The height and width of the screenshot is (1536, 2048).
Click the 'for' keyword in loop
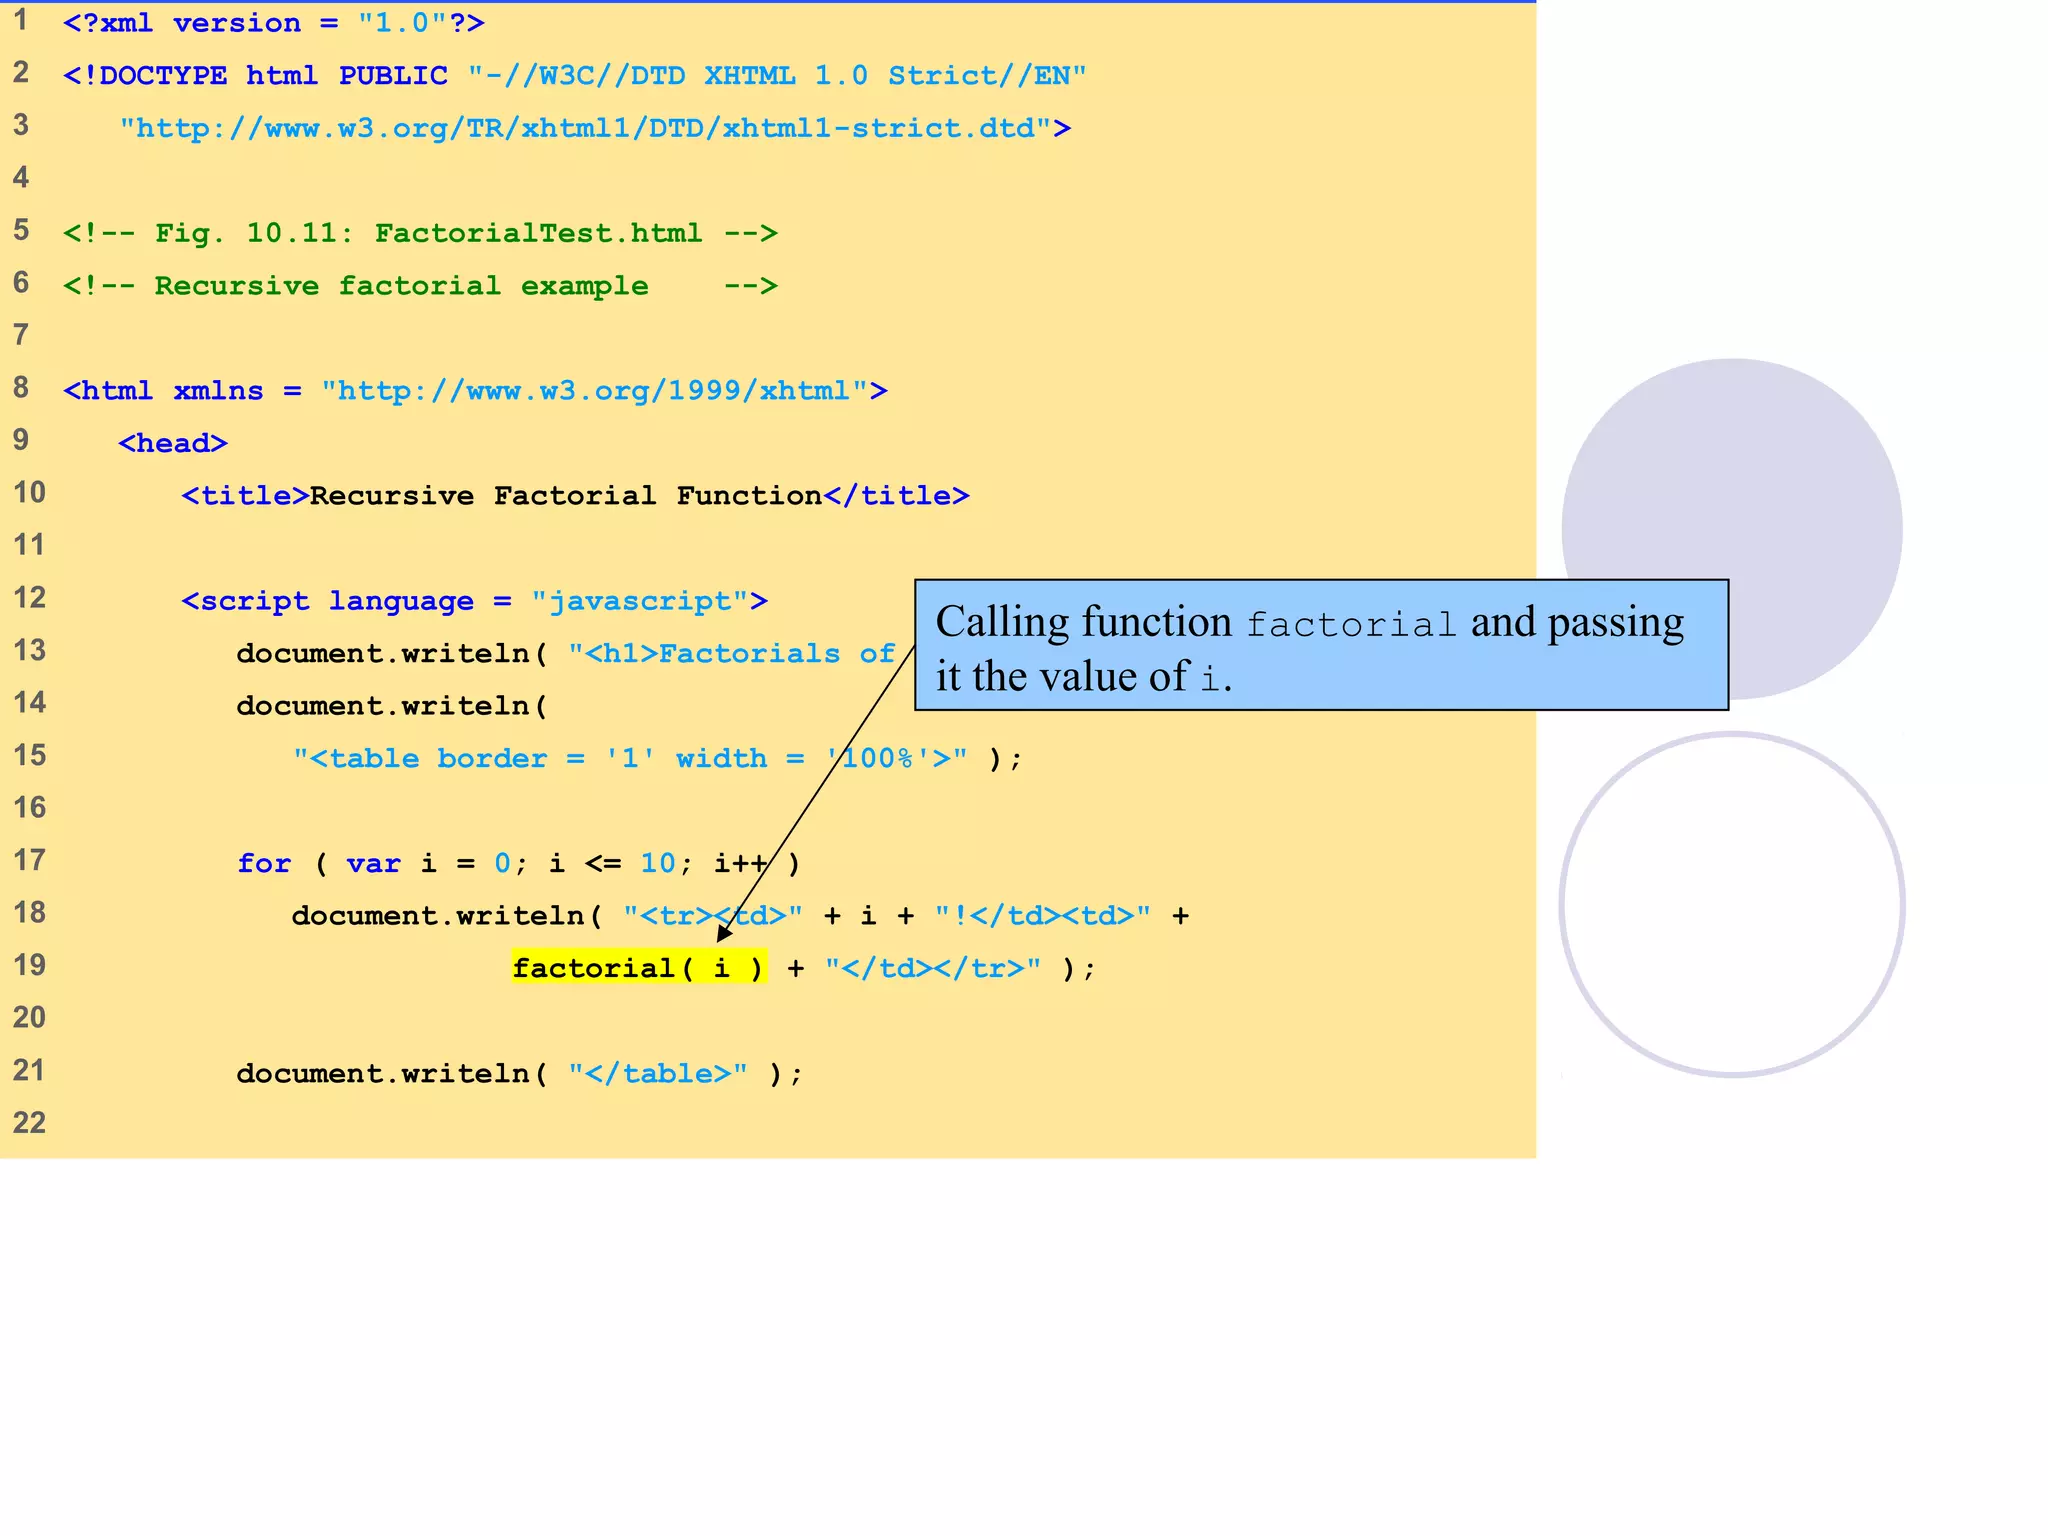264,863
